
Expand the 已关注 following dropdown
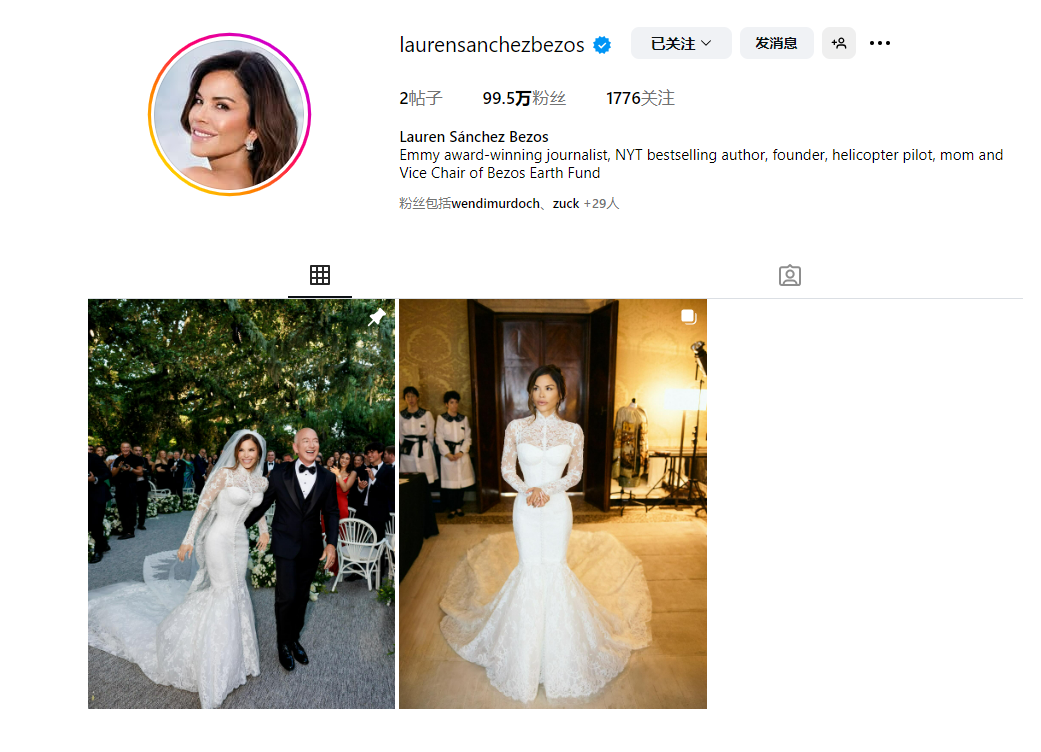click(x=681, y=43)
